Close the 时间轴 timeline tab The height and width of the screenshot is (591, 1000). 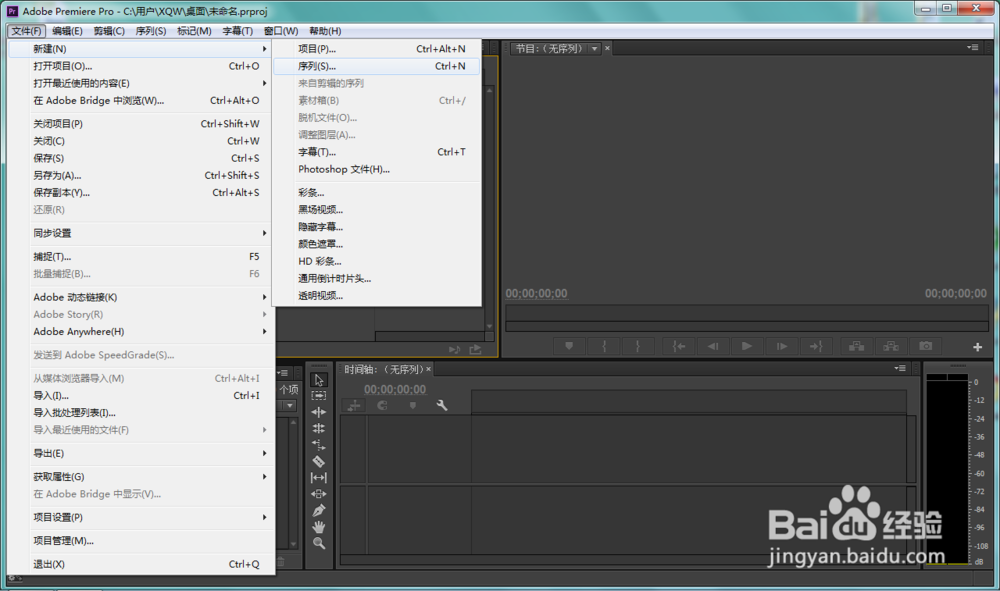click(429, 369)
